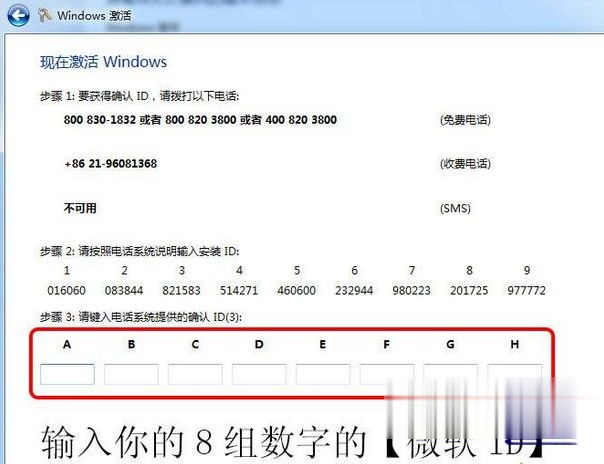Click installation ID group 460600
Screen dimensions: 604x464
[297, 290]
